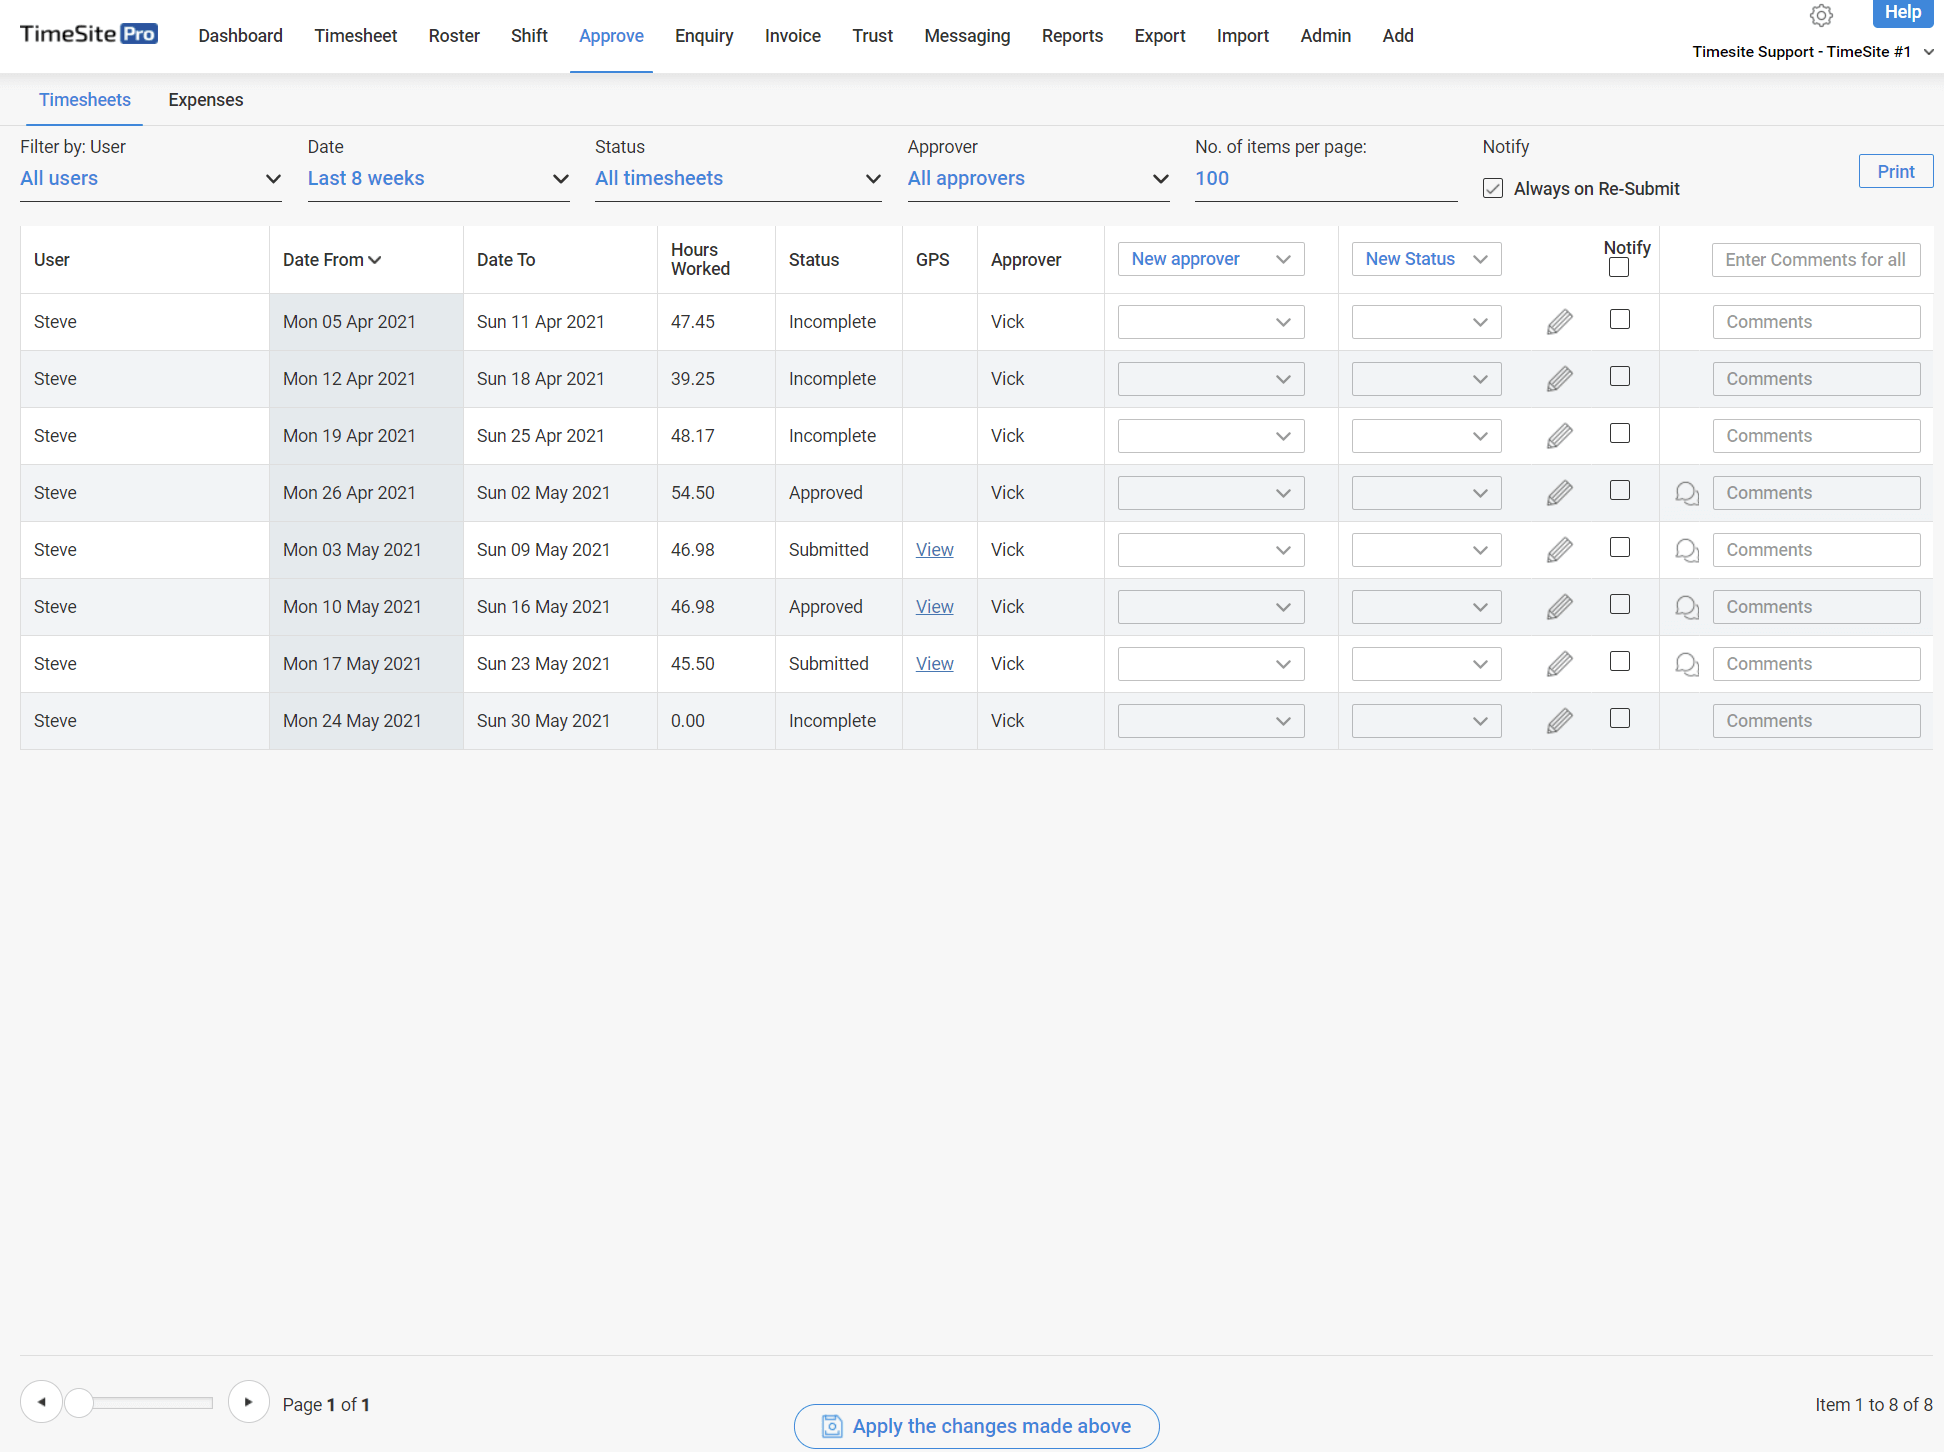Sort by Date From column arrow

375,260
